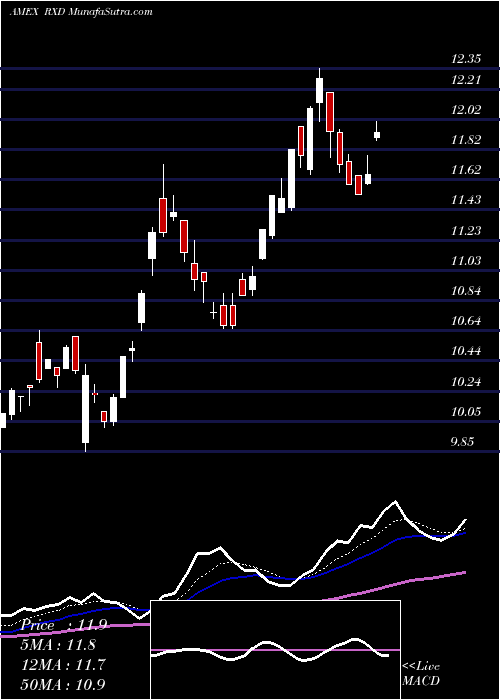This screenshot has height=700, width=500.
Task: Select the tall red candlestick below the peak
Action: point(330,112)
